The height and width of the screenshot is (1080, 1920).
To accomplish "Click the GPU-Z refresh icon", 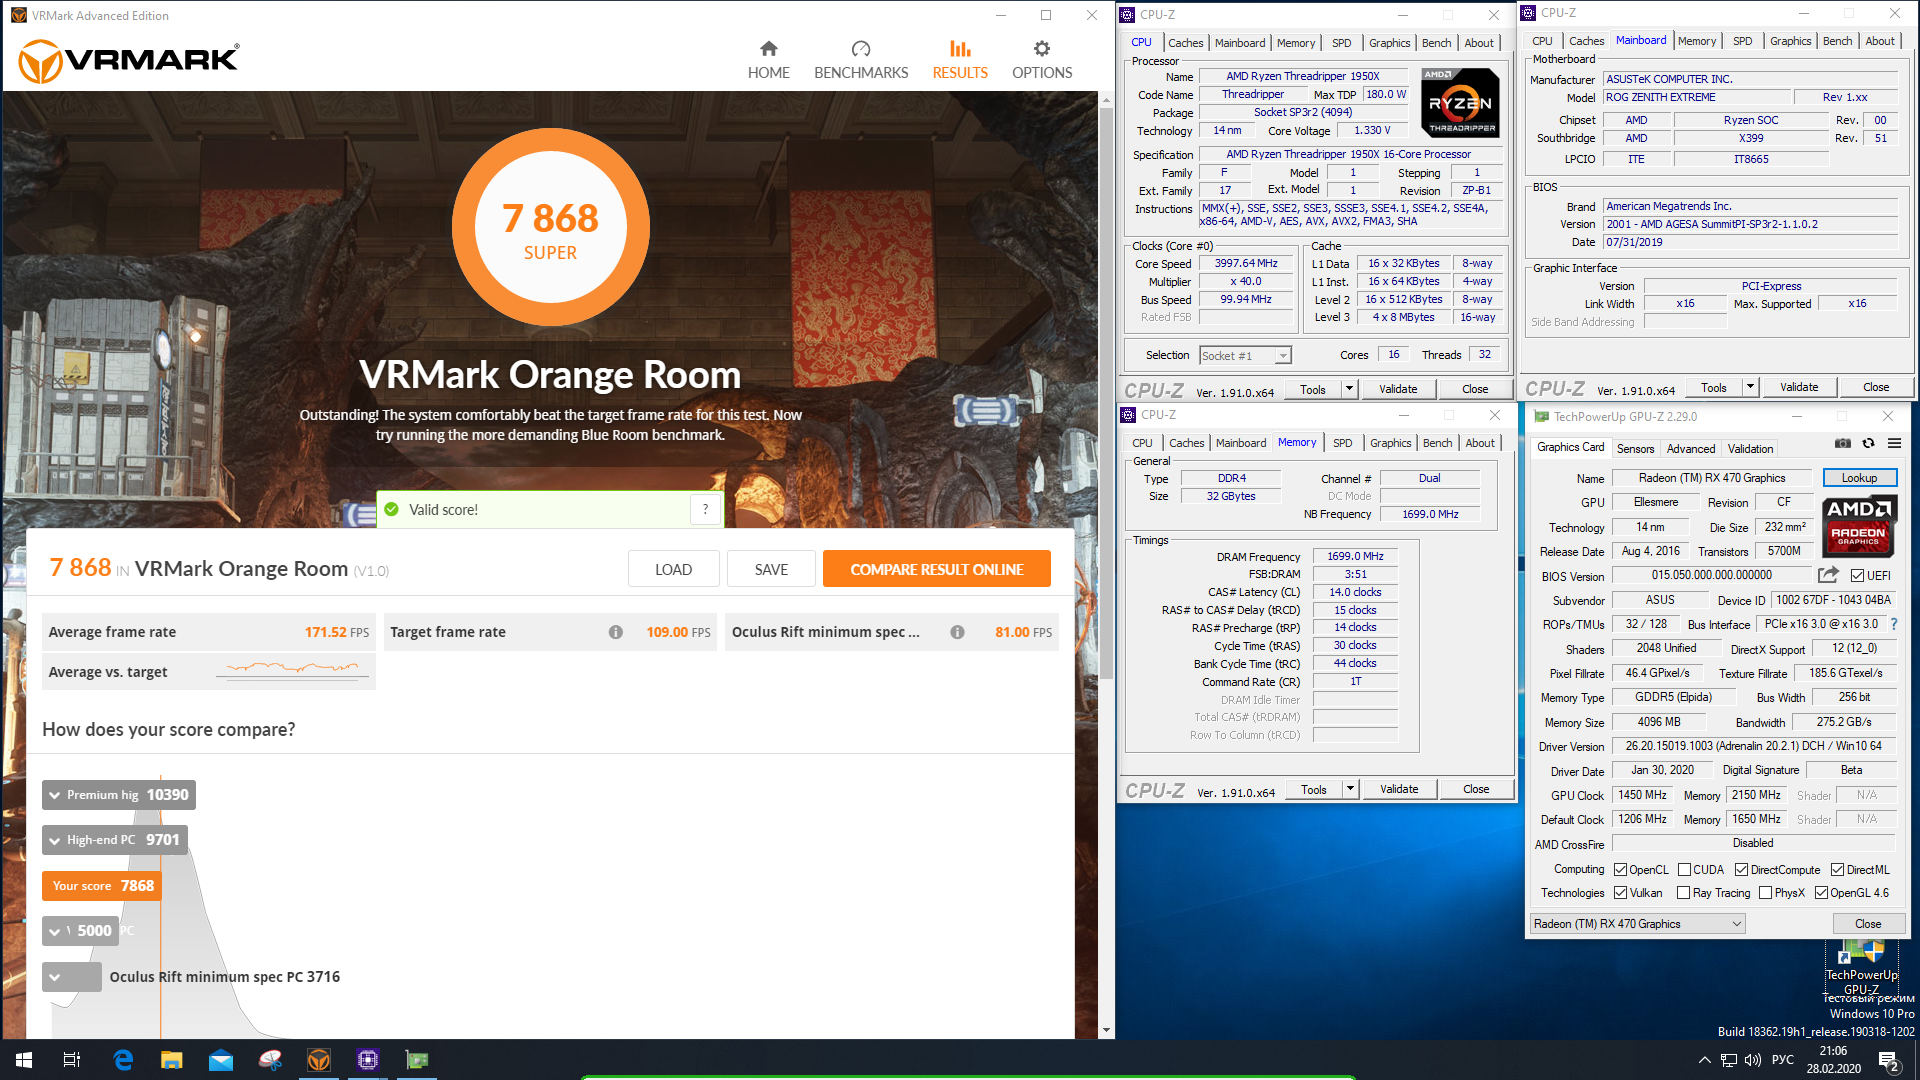I will coord(1868,443).
